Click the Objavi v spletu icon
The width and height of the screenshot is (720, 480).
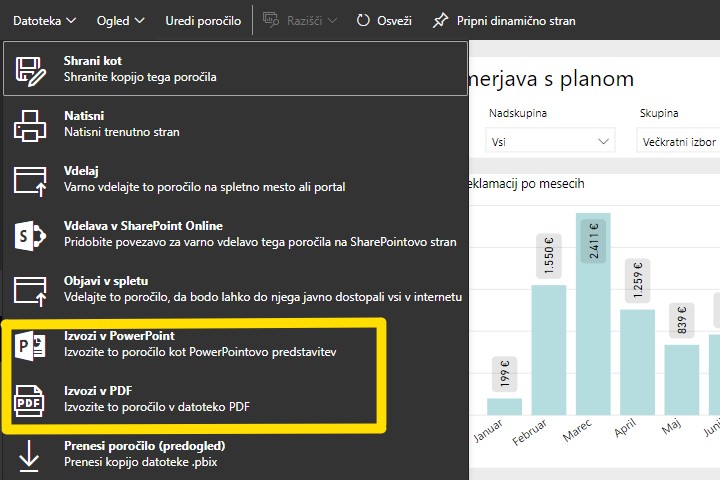tap(30, 291)
